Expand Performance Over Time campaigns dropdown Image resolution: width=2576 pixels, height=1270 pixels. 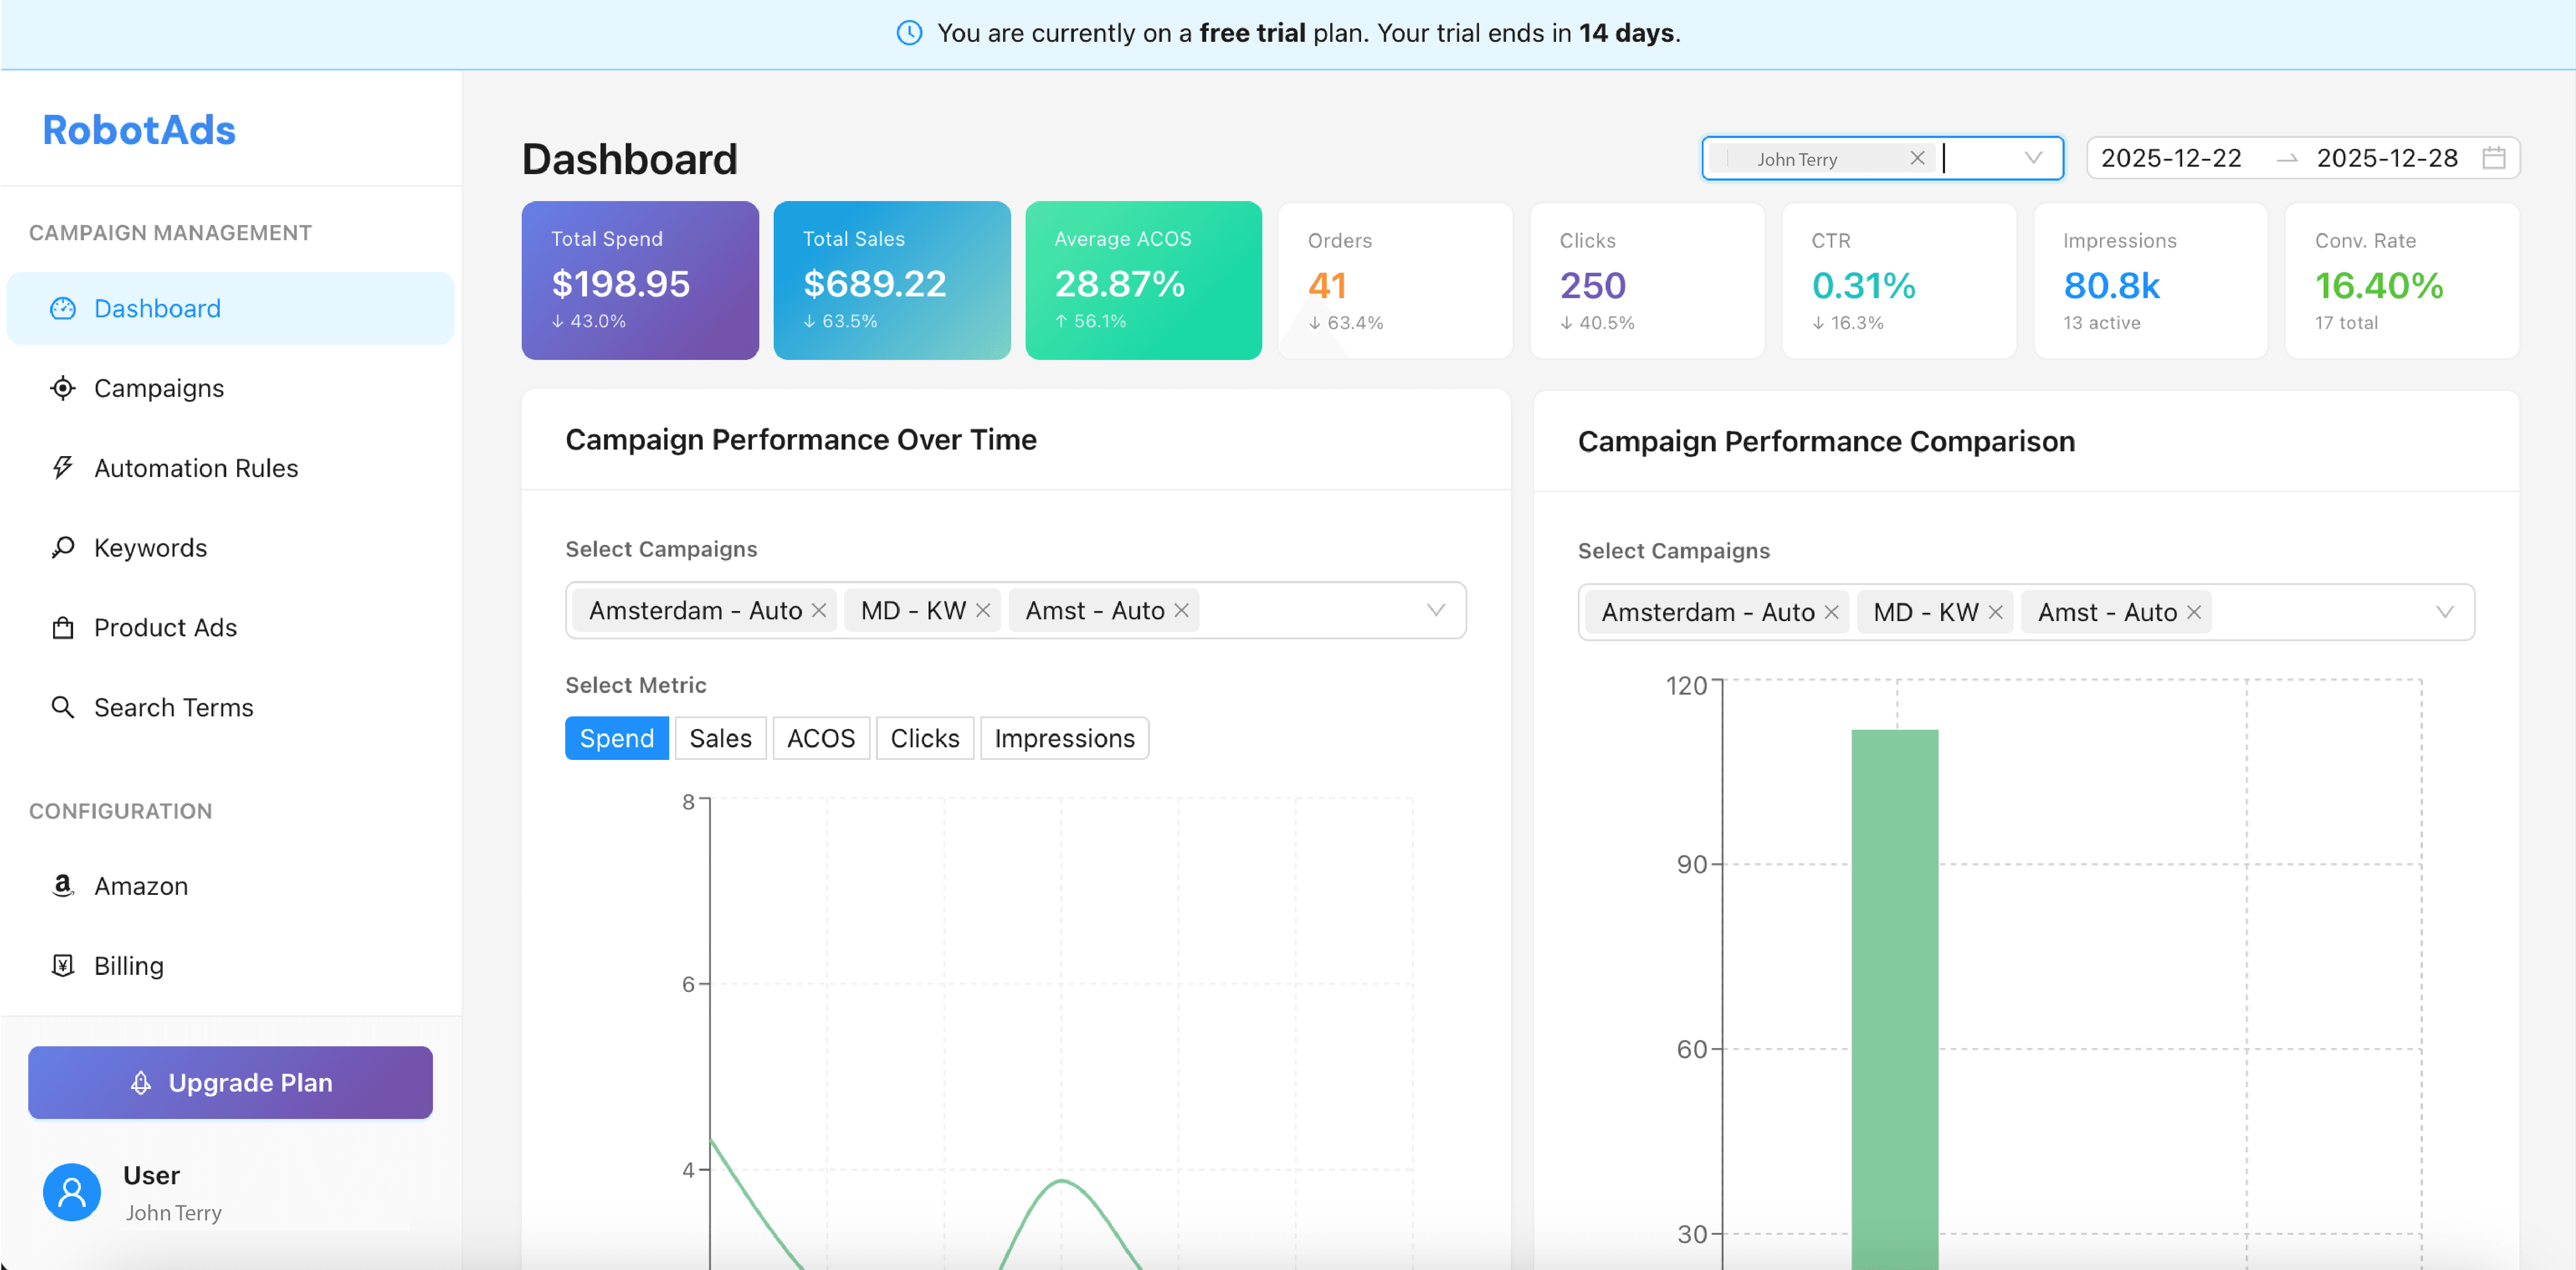click(1435, 610)
